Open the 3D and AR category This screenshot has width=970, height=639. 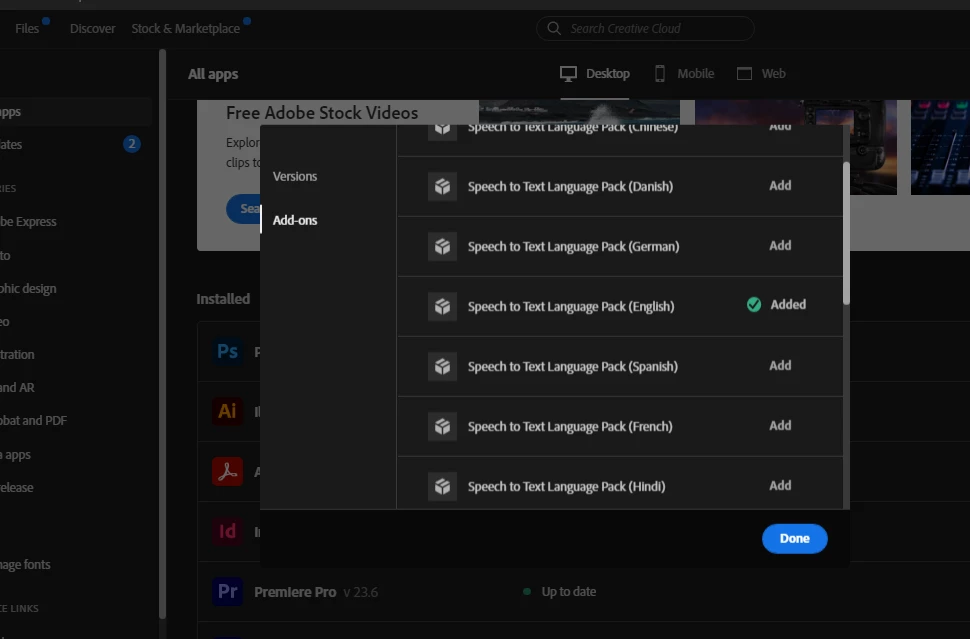[17, 387]
